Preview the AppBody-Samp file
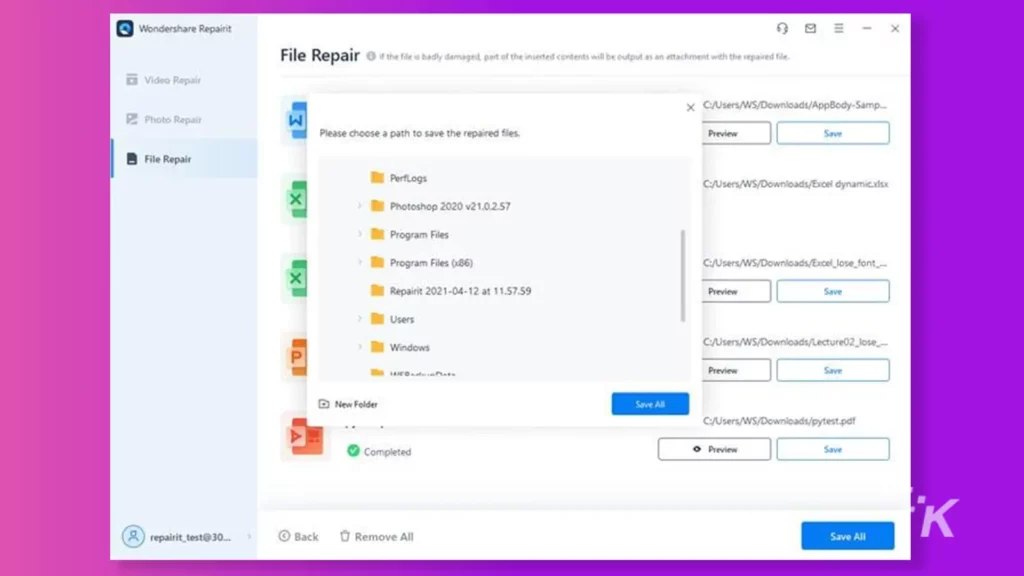1024x576 pixels. (736, 133)
